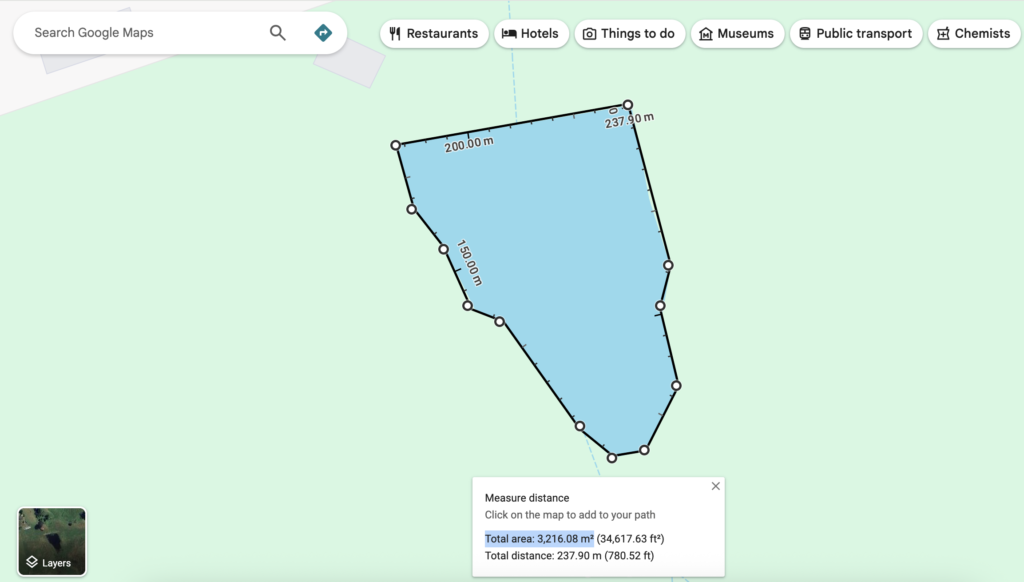This screenshot has height=582, width=1024.
Task: Click the highlighted Total area text
Action: click(539, 538)
